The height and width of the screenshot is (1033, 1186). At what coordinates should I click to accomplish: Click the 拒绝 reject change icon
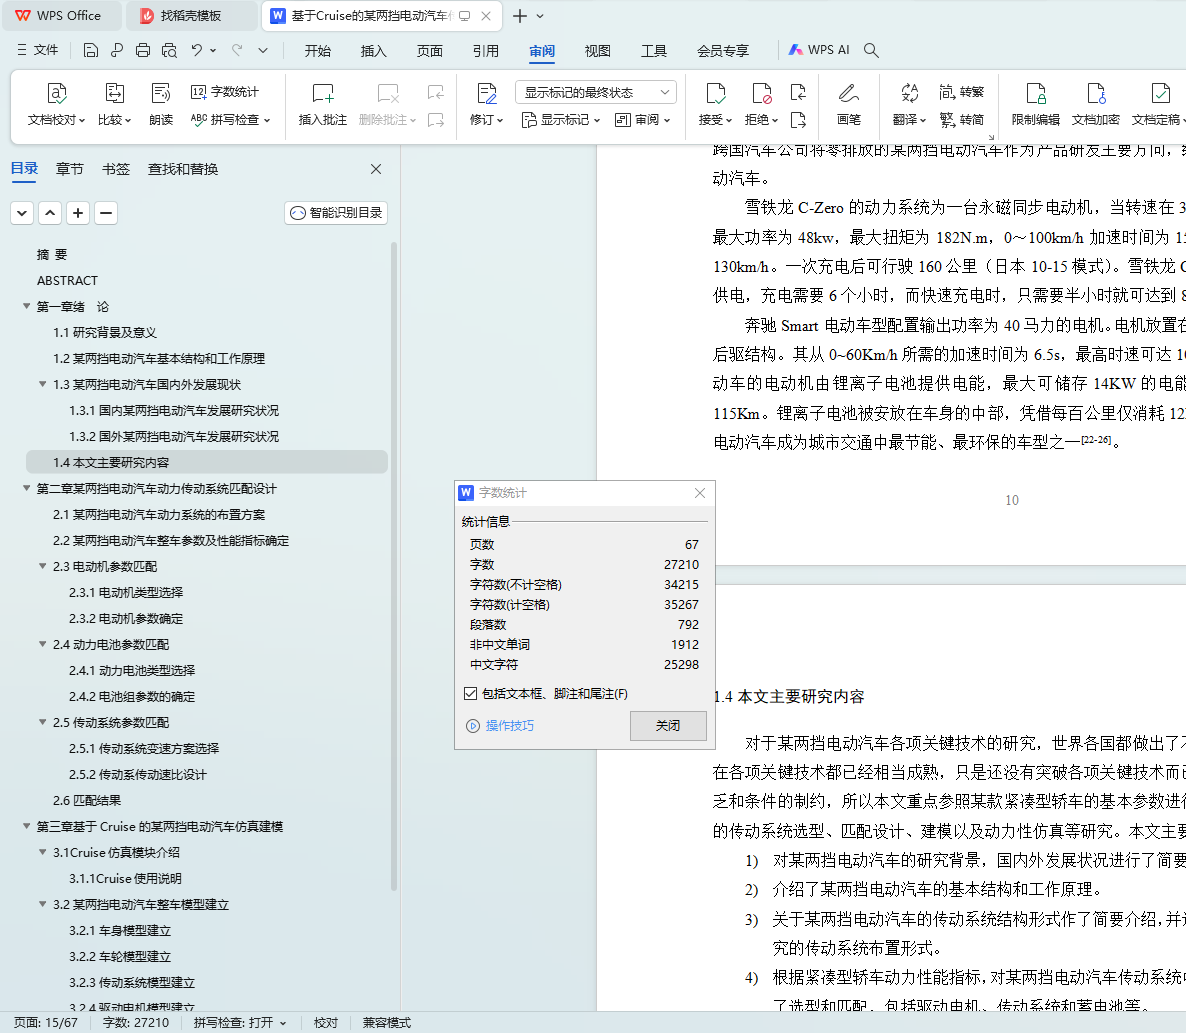tap(761, 94)
